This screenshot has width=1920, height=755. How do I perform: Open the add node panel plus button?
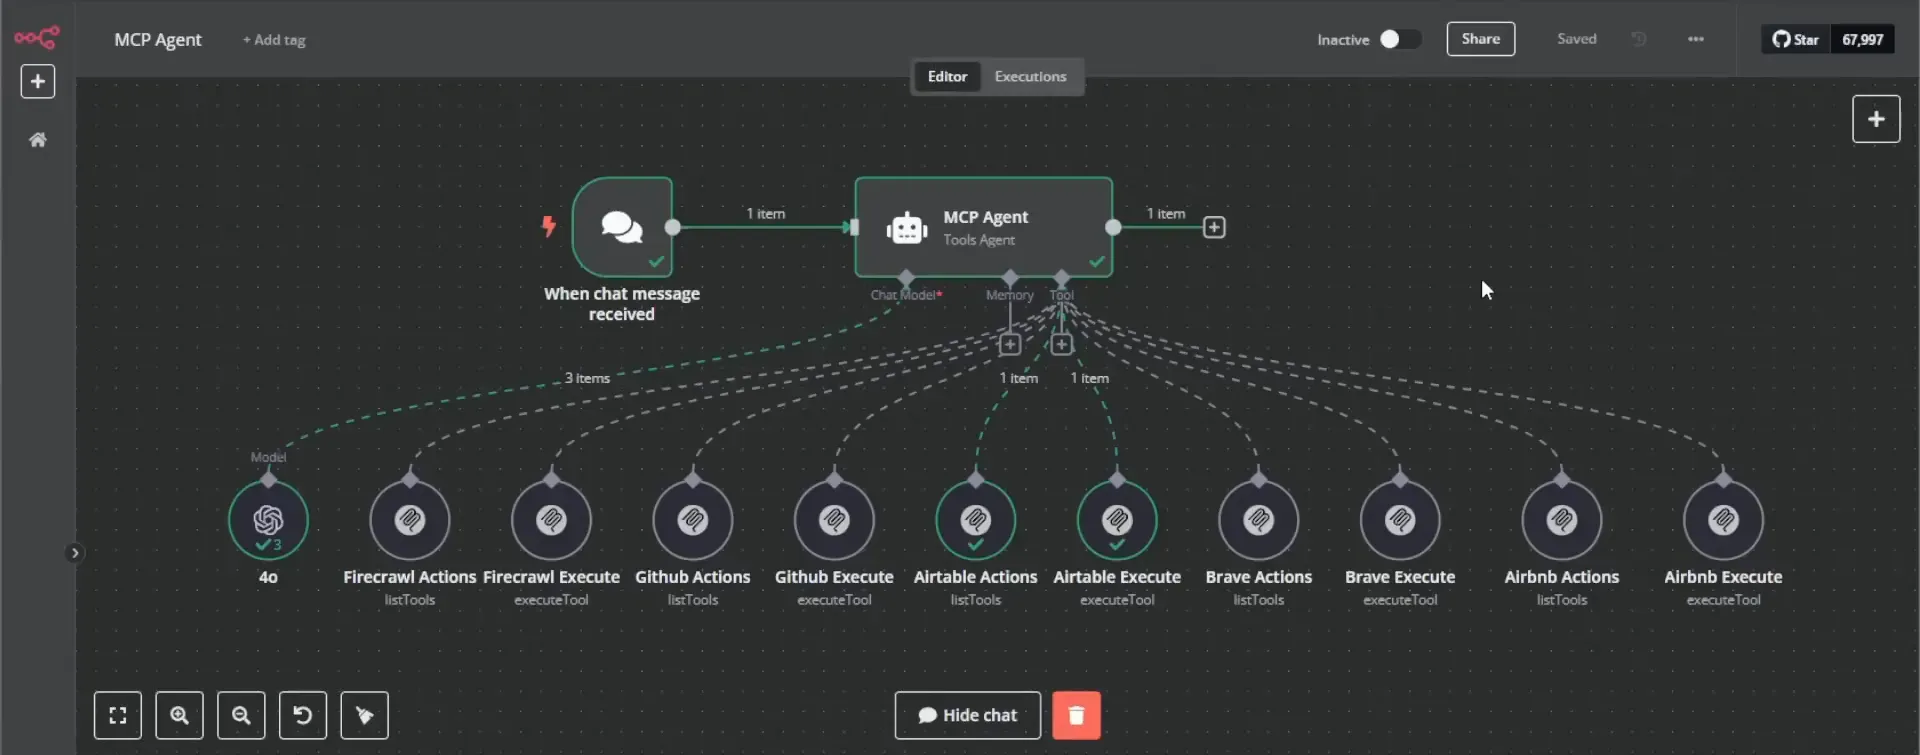[1876, 119]
